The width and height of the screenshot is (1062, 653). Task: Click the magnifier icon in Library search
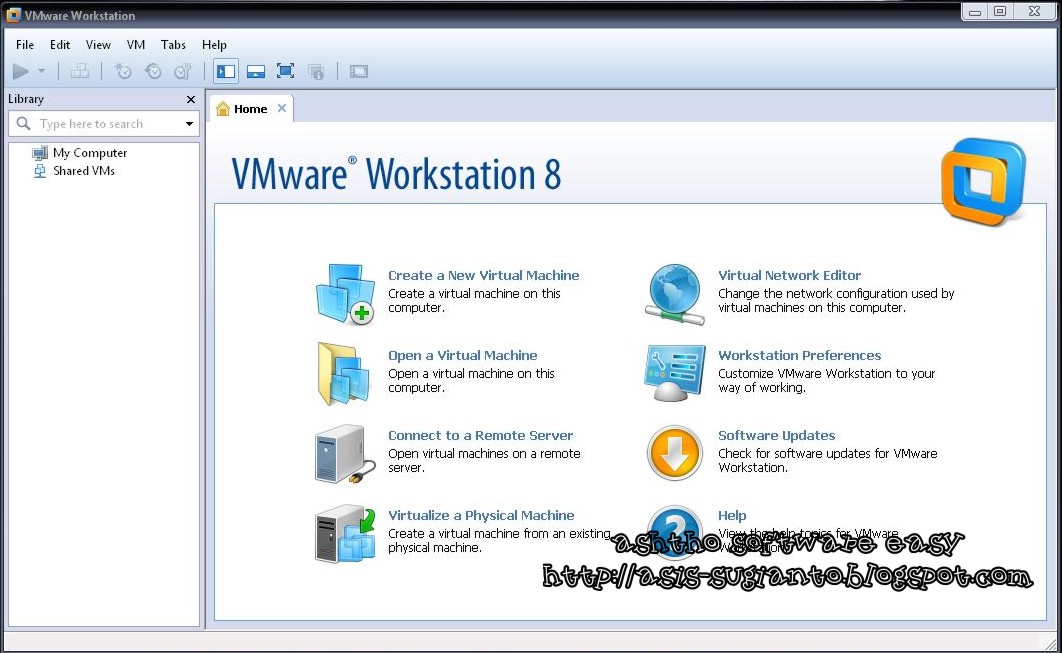tap(23, 123)
